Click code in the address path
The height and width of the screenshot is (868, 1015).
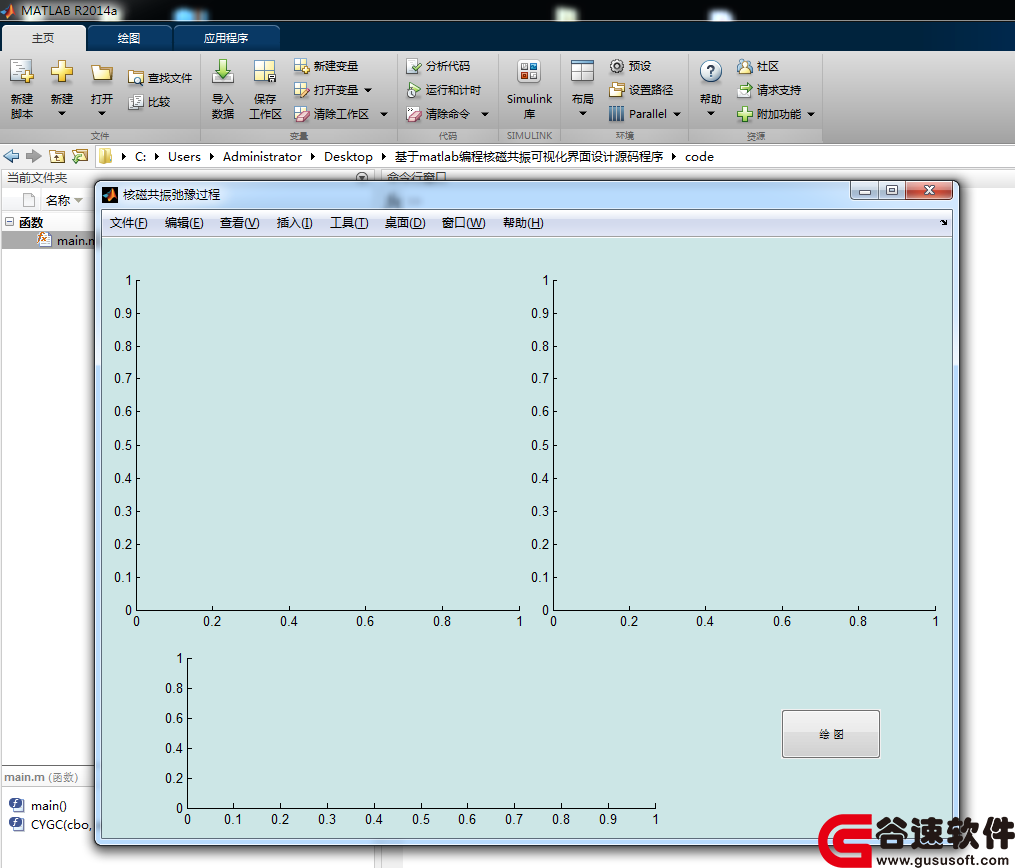[x=699, y=157]
